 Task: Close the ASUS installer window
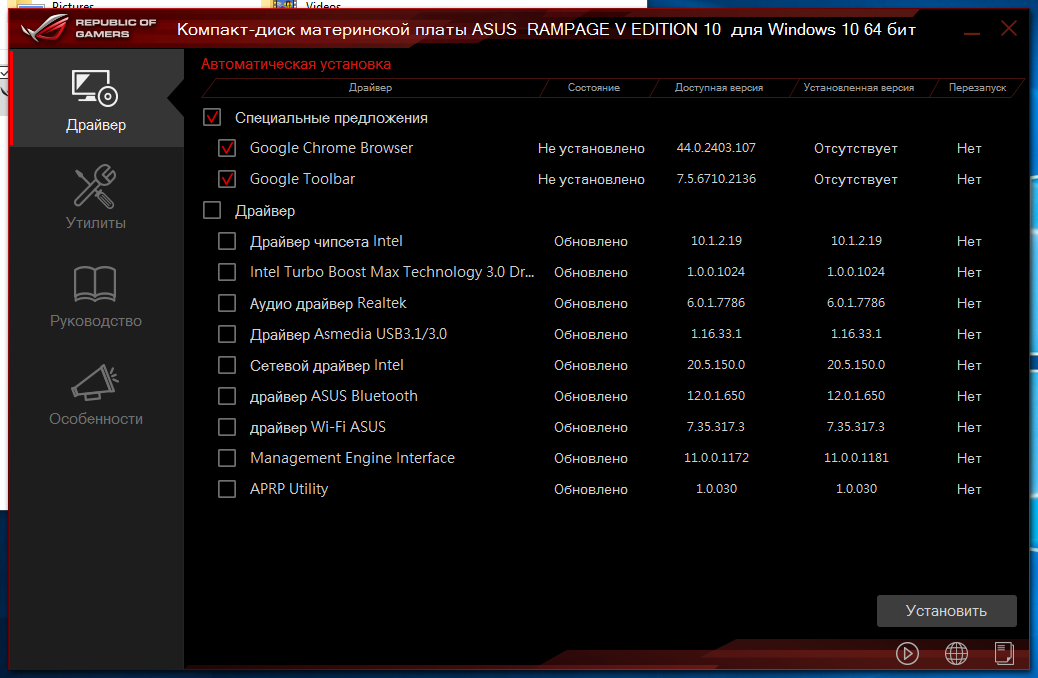(x=1009, y=28)
